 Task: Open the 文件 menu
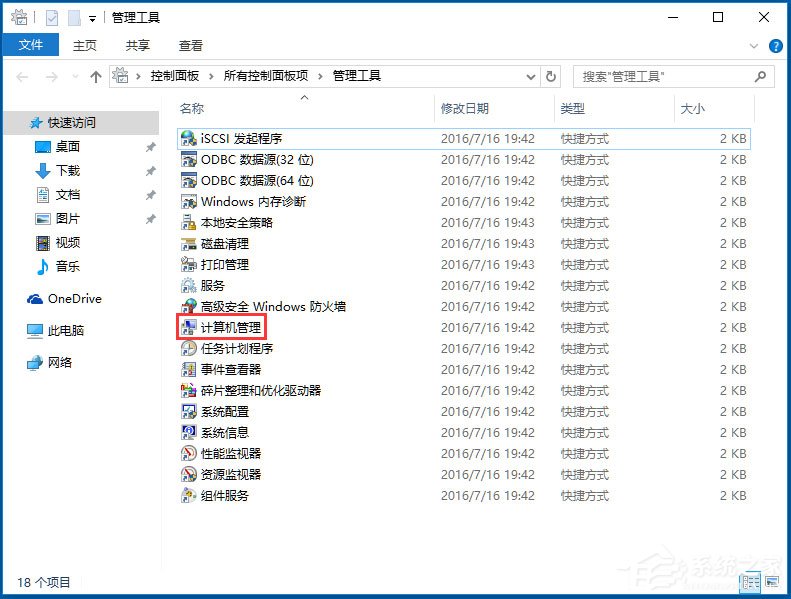tap(30, 45)
